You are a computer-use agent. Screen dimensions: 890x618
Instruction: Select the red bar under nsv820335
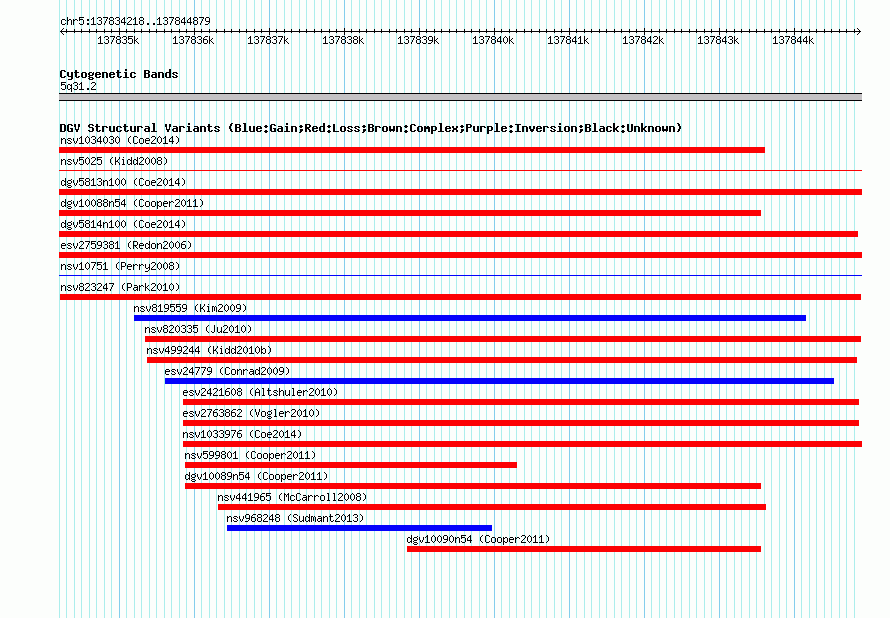503,339
